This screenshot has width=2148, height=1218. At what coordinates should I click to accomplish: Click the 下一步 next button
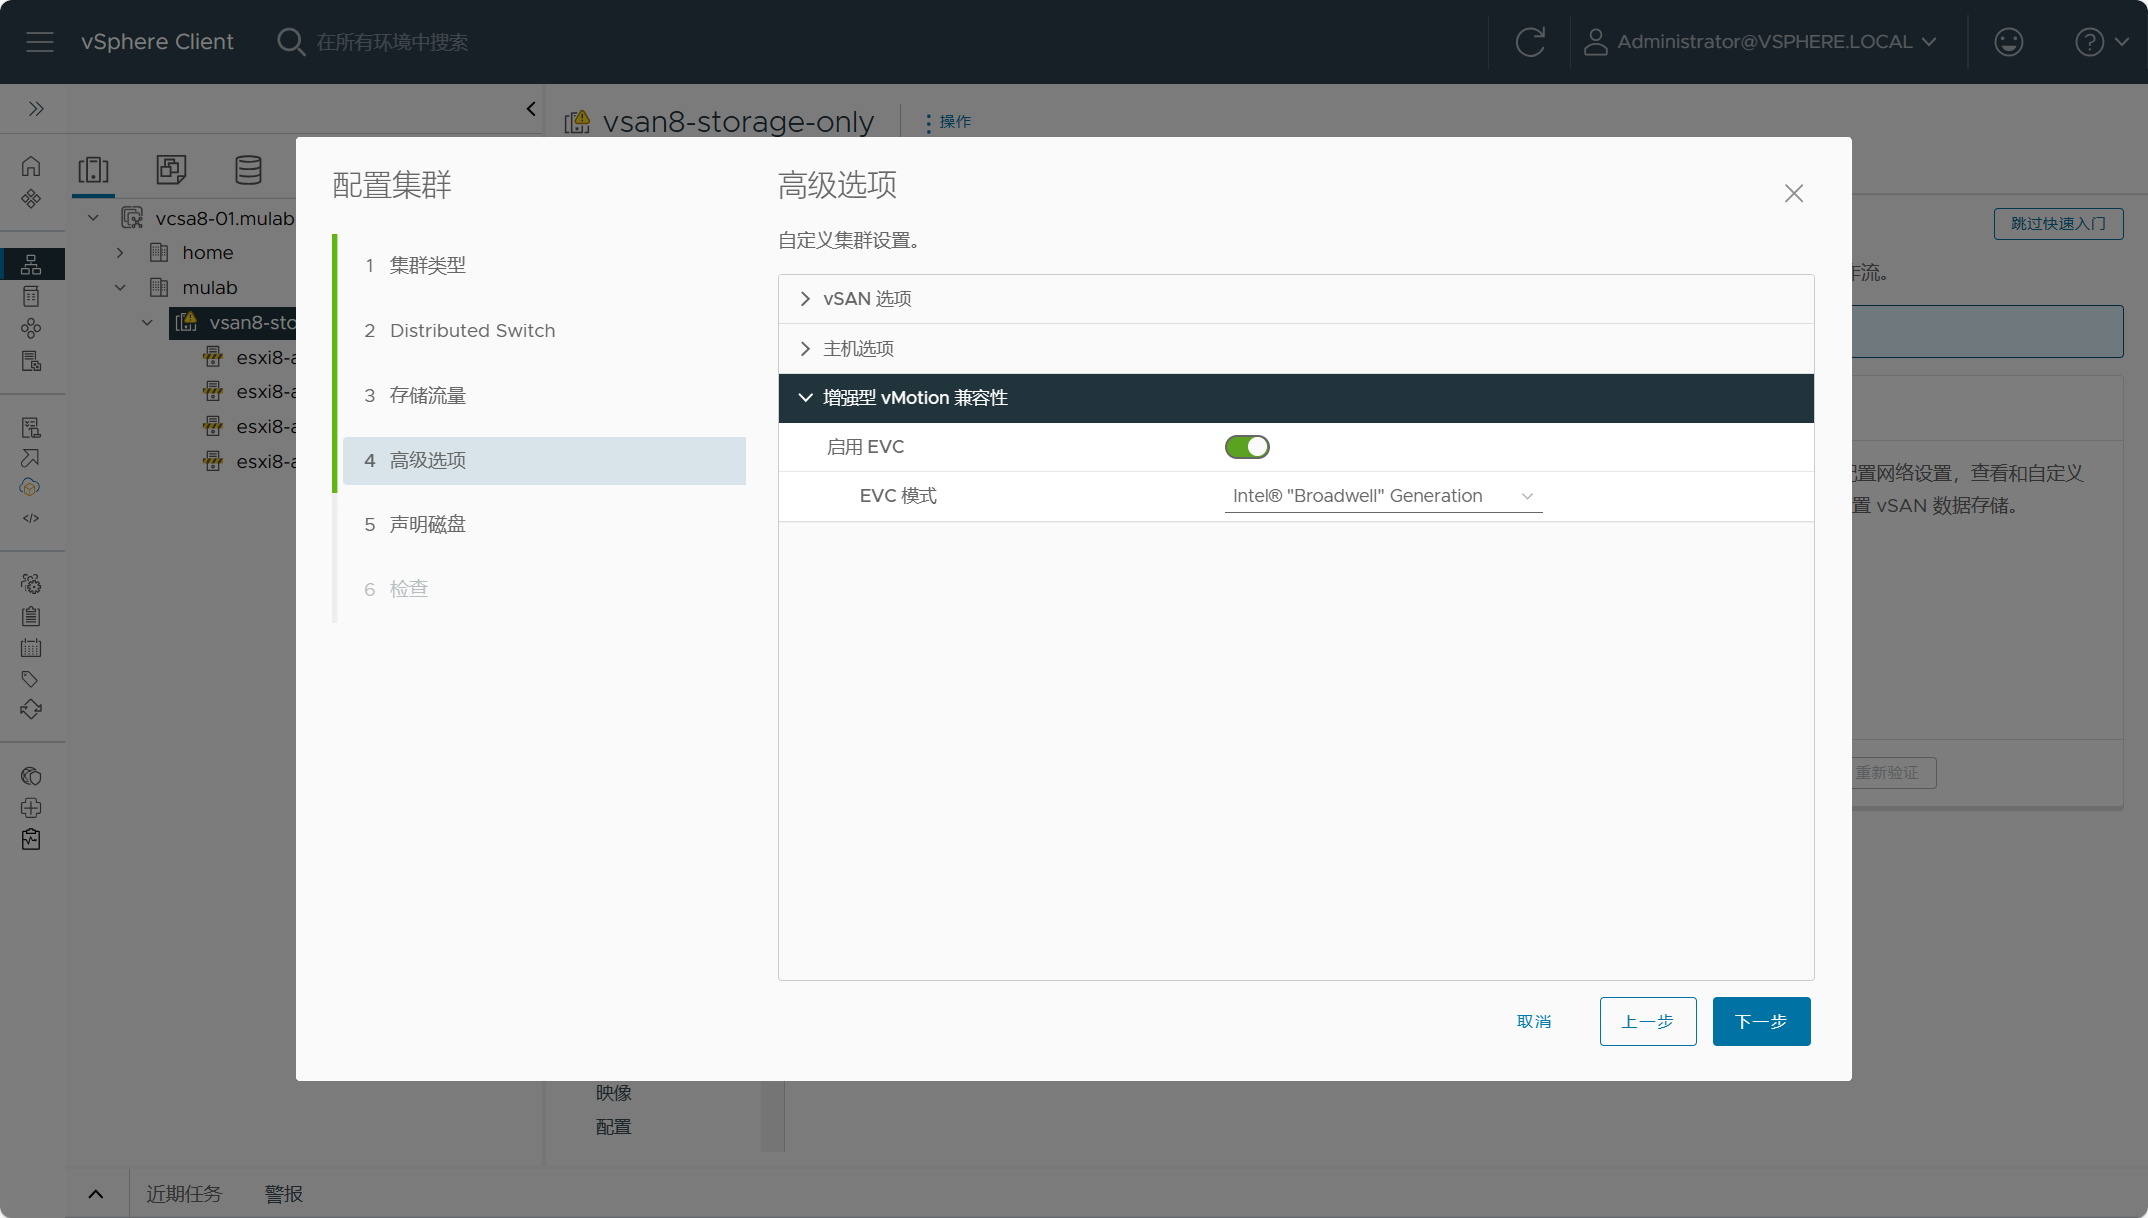tap(1761, 1021)
